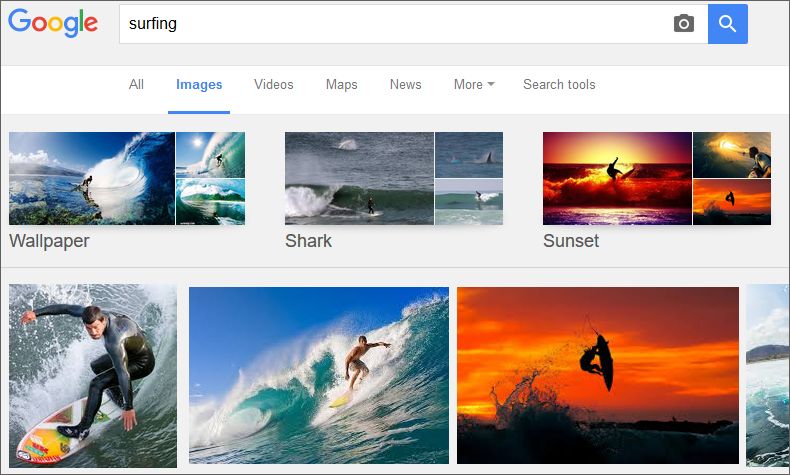Click the camera search-by-image icon
790x475 pixels.
tap(684, 24)
